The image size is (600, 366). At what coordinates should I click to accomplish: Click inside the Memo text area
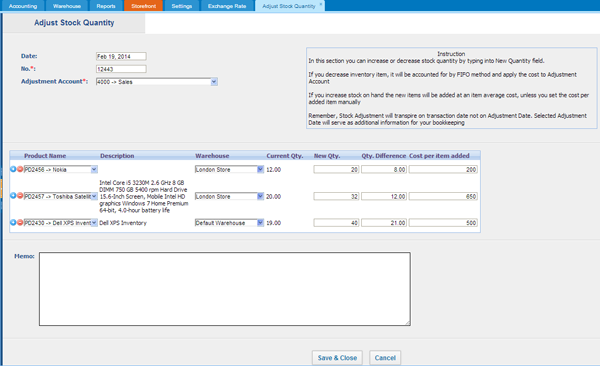tap(225, 289)
